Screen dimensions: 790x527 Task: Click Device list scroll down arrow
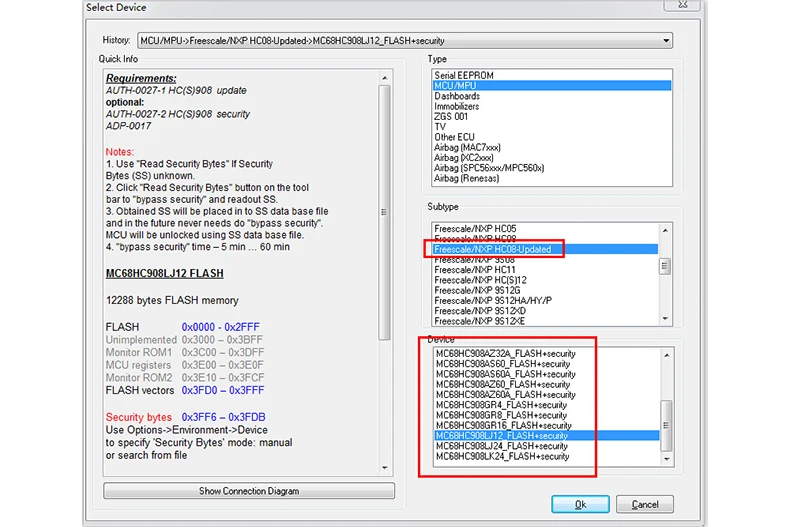pos(667,459)
